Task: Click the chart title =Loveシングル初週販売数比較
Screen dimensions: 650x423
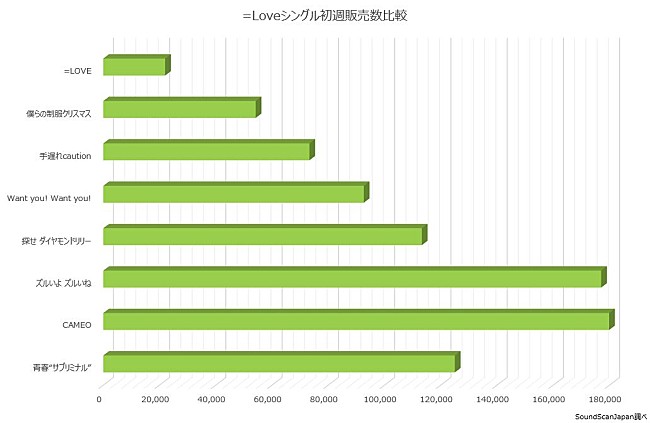Action: [x=325, y=16]
